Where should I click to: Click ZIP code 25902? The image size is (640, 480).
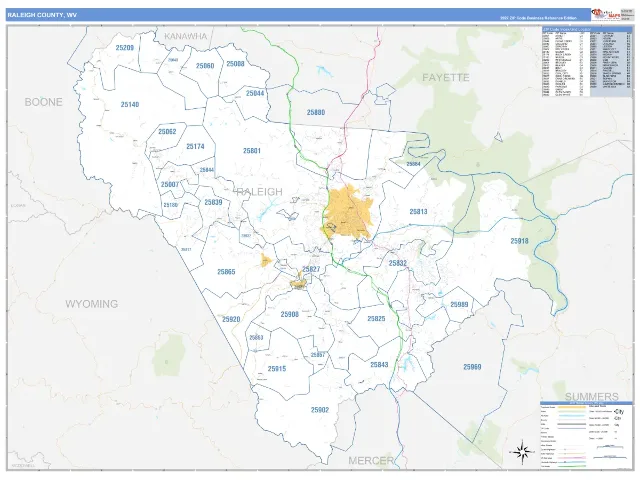point(320,410)
